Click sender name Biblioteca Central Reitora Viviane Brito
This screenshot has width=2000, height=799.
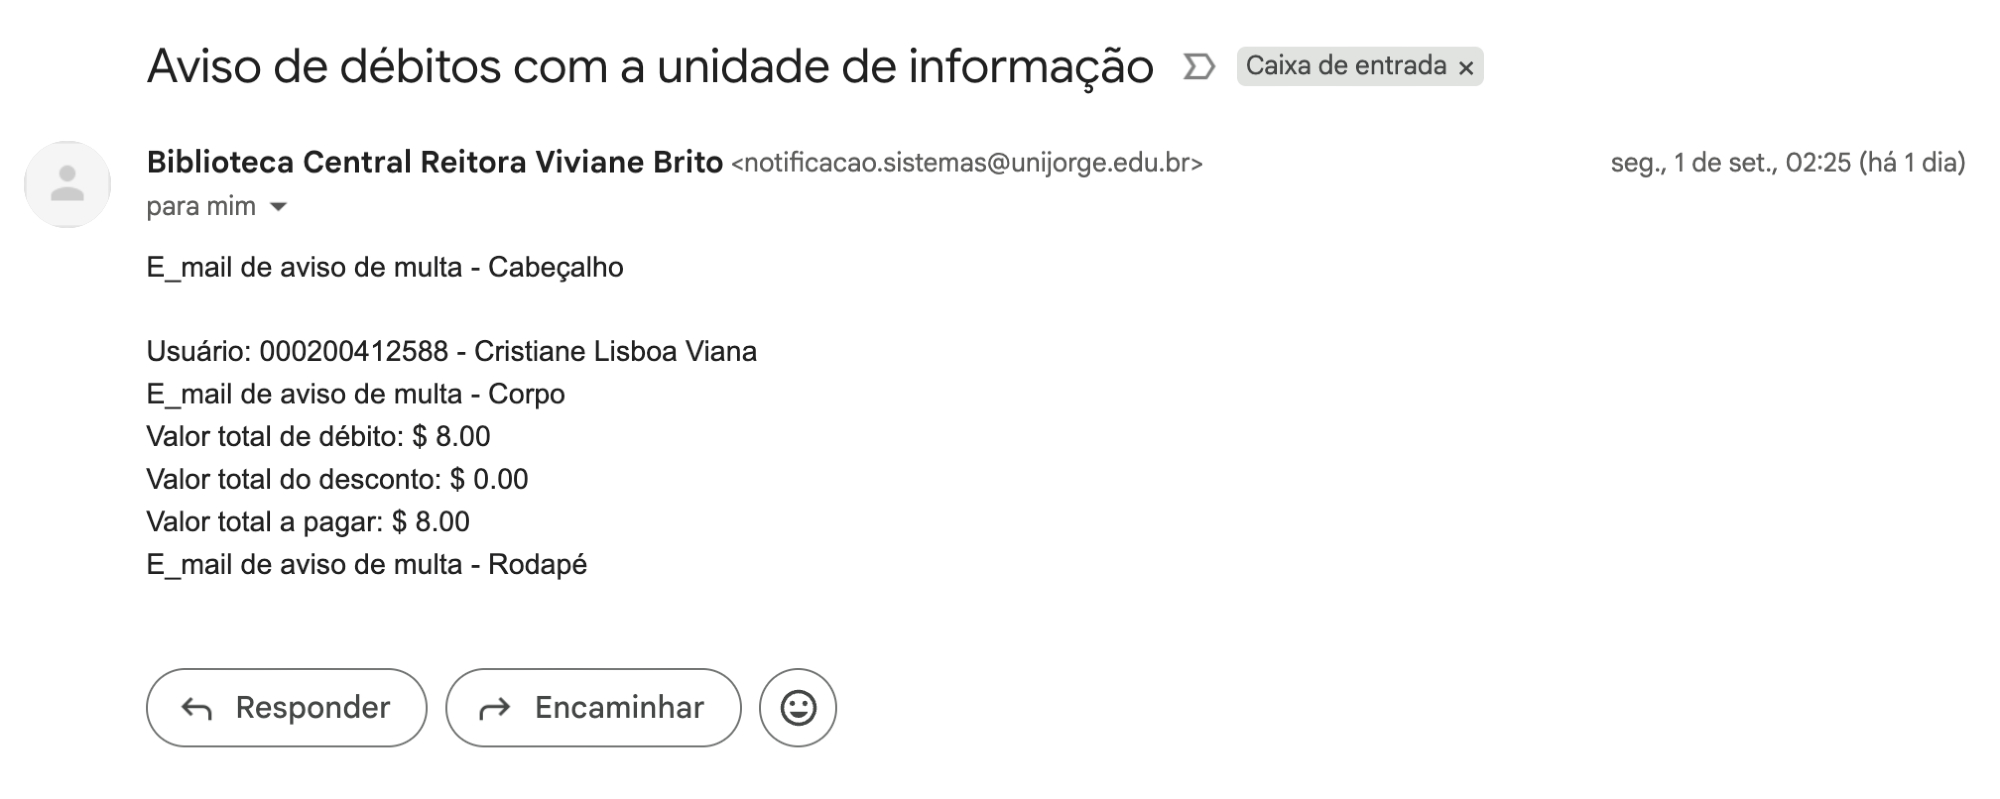tap(434, 162)
